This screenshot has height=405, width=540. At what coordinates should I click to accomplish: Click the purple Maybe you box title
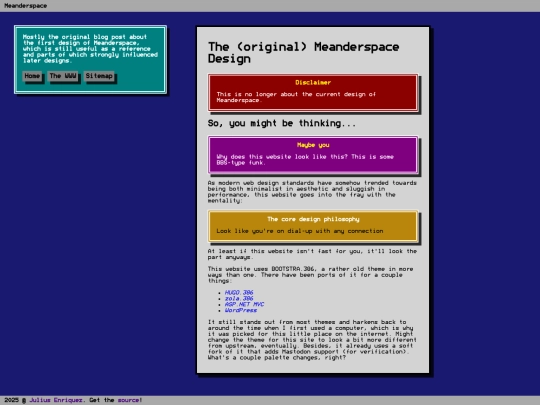click(x=313, y=145)
